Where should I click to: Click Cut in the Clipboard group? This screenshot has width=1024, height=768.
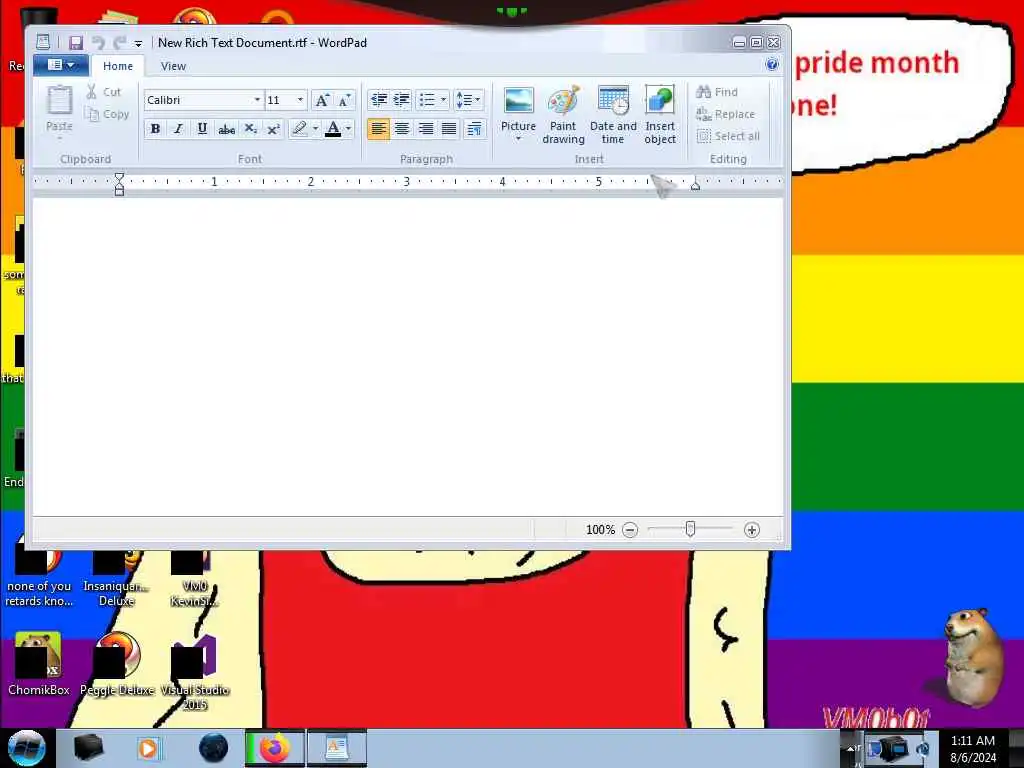104,92
